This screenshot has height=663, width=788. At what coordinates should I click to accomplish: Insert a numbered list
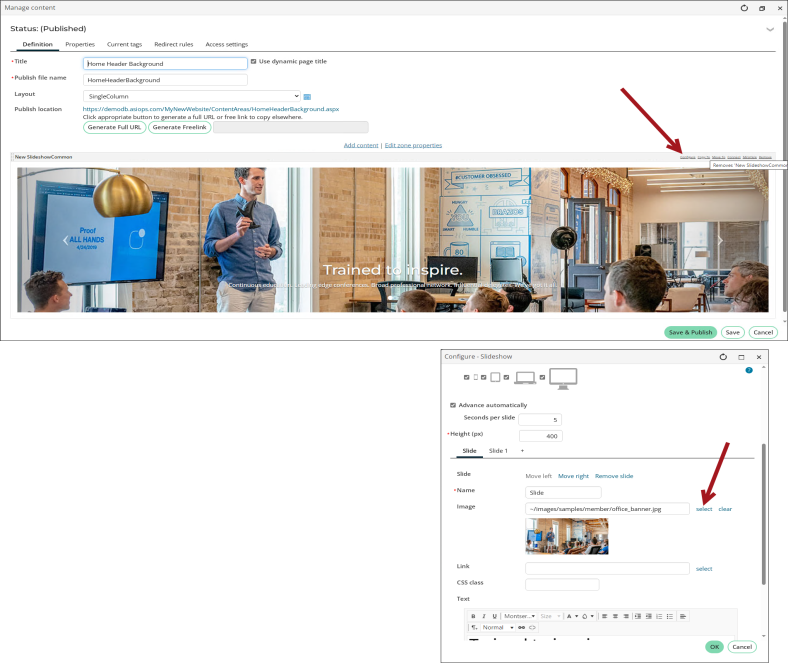tap(659, 616)
